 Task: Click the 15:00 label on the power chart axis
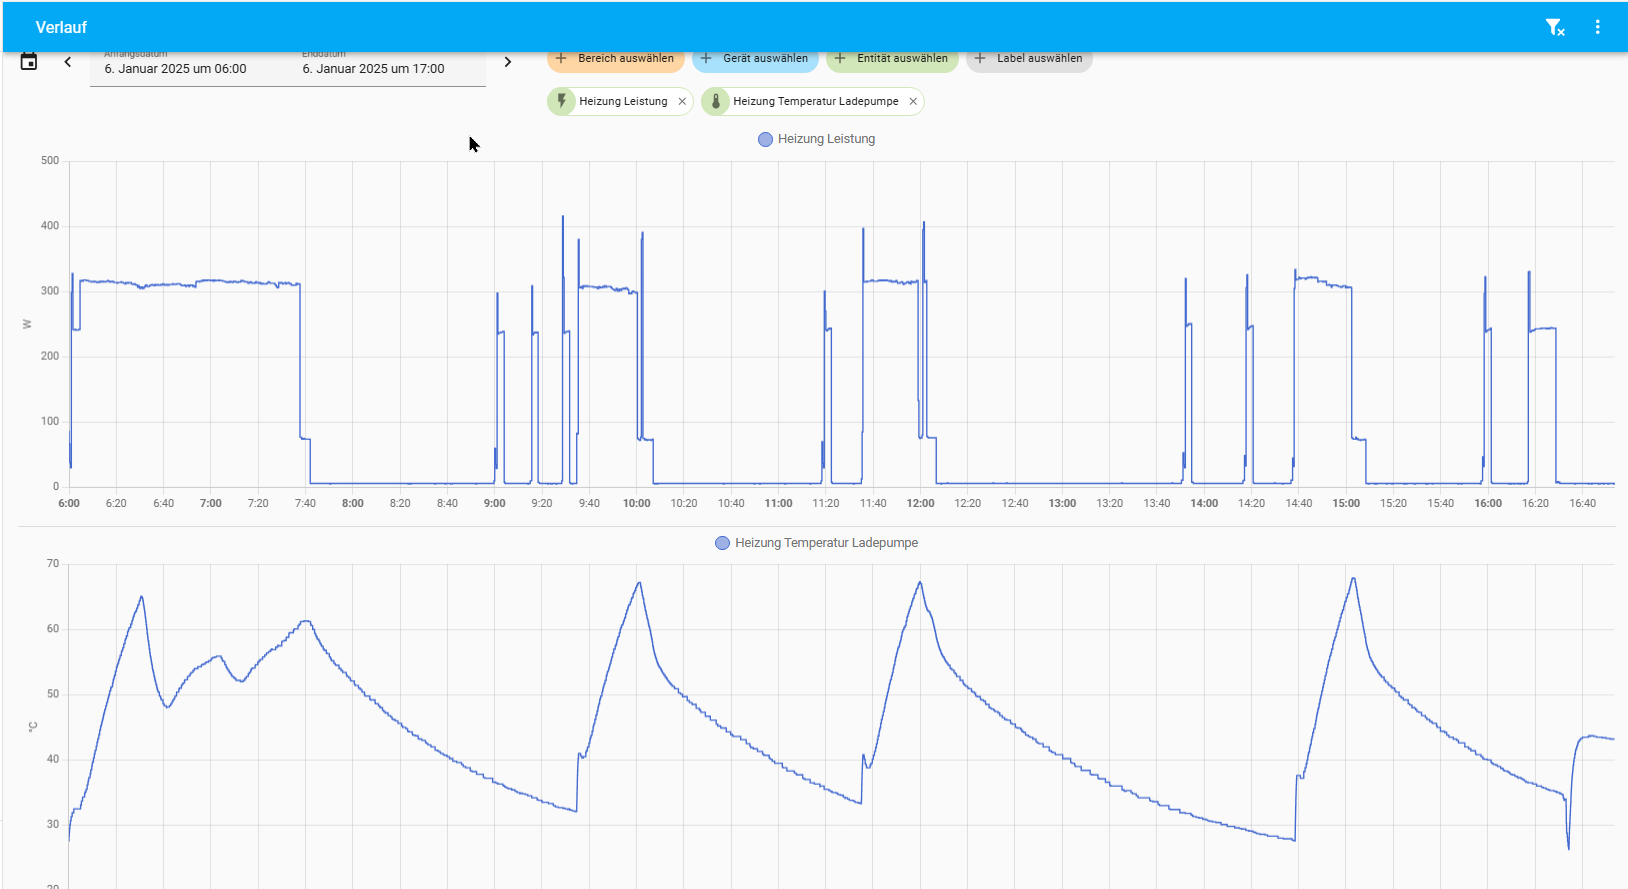[1346, 503]
